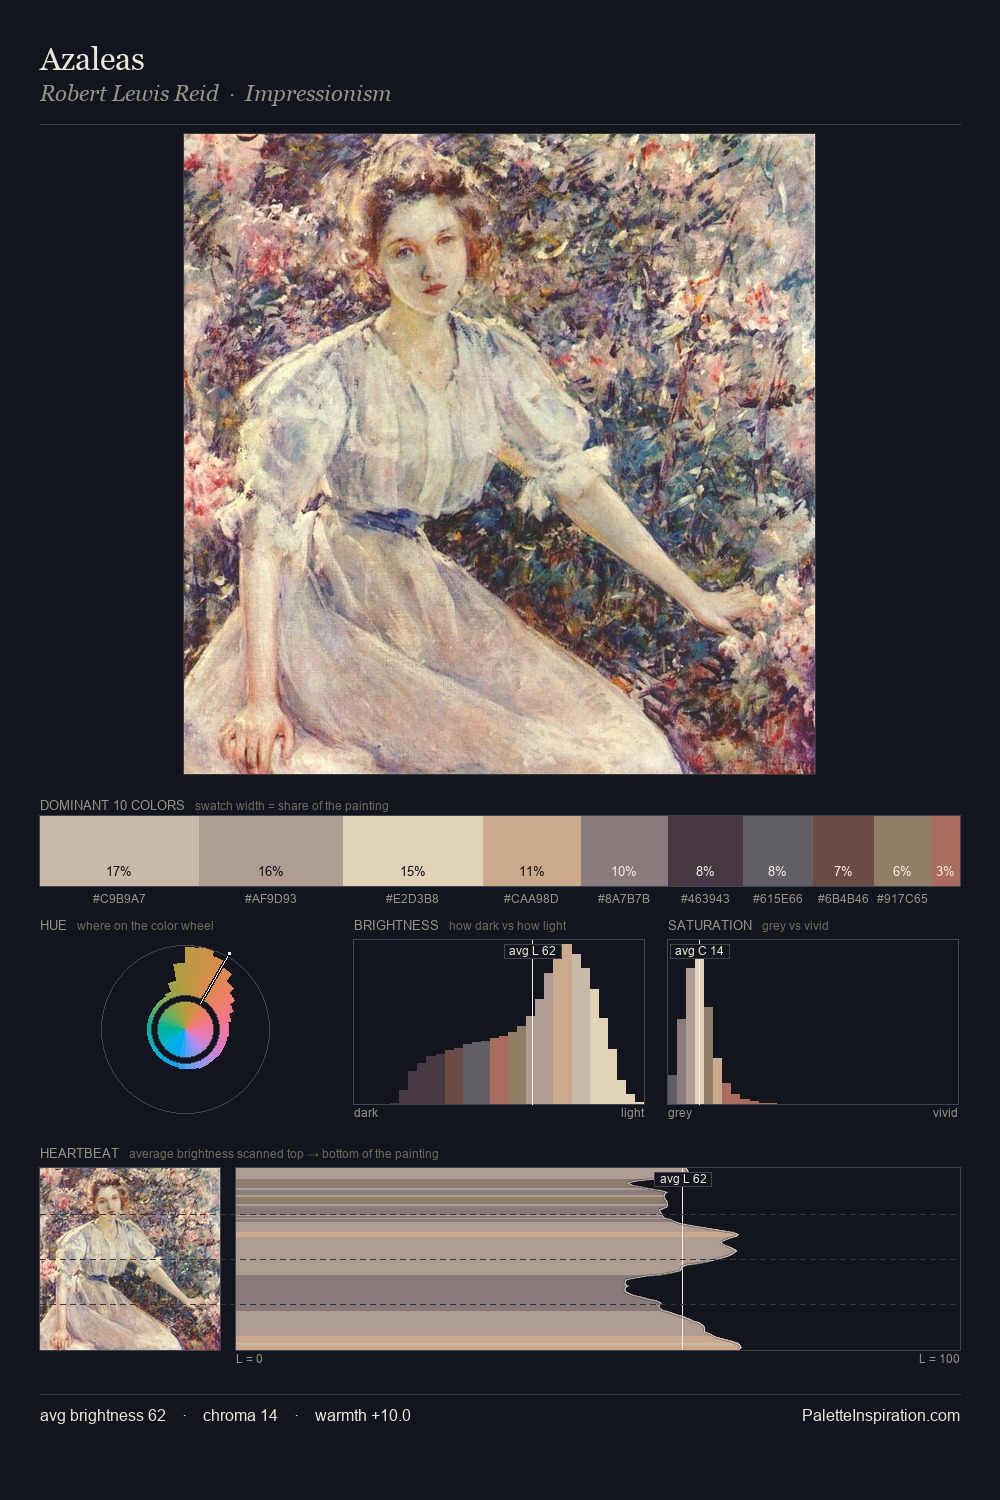Click the 'chroma 14' footer text
Viewport: 1000px width, 1500px height.
click(240, 1415)
